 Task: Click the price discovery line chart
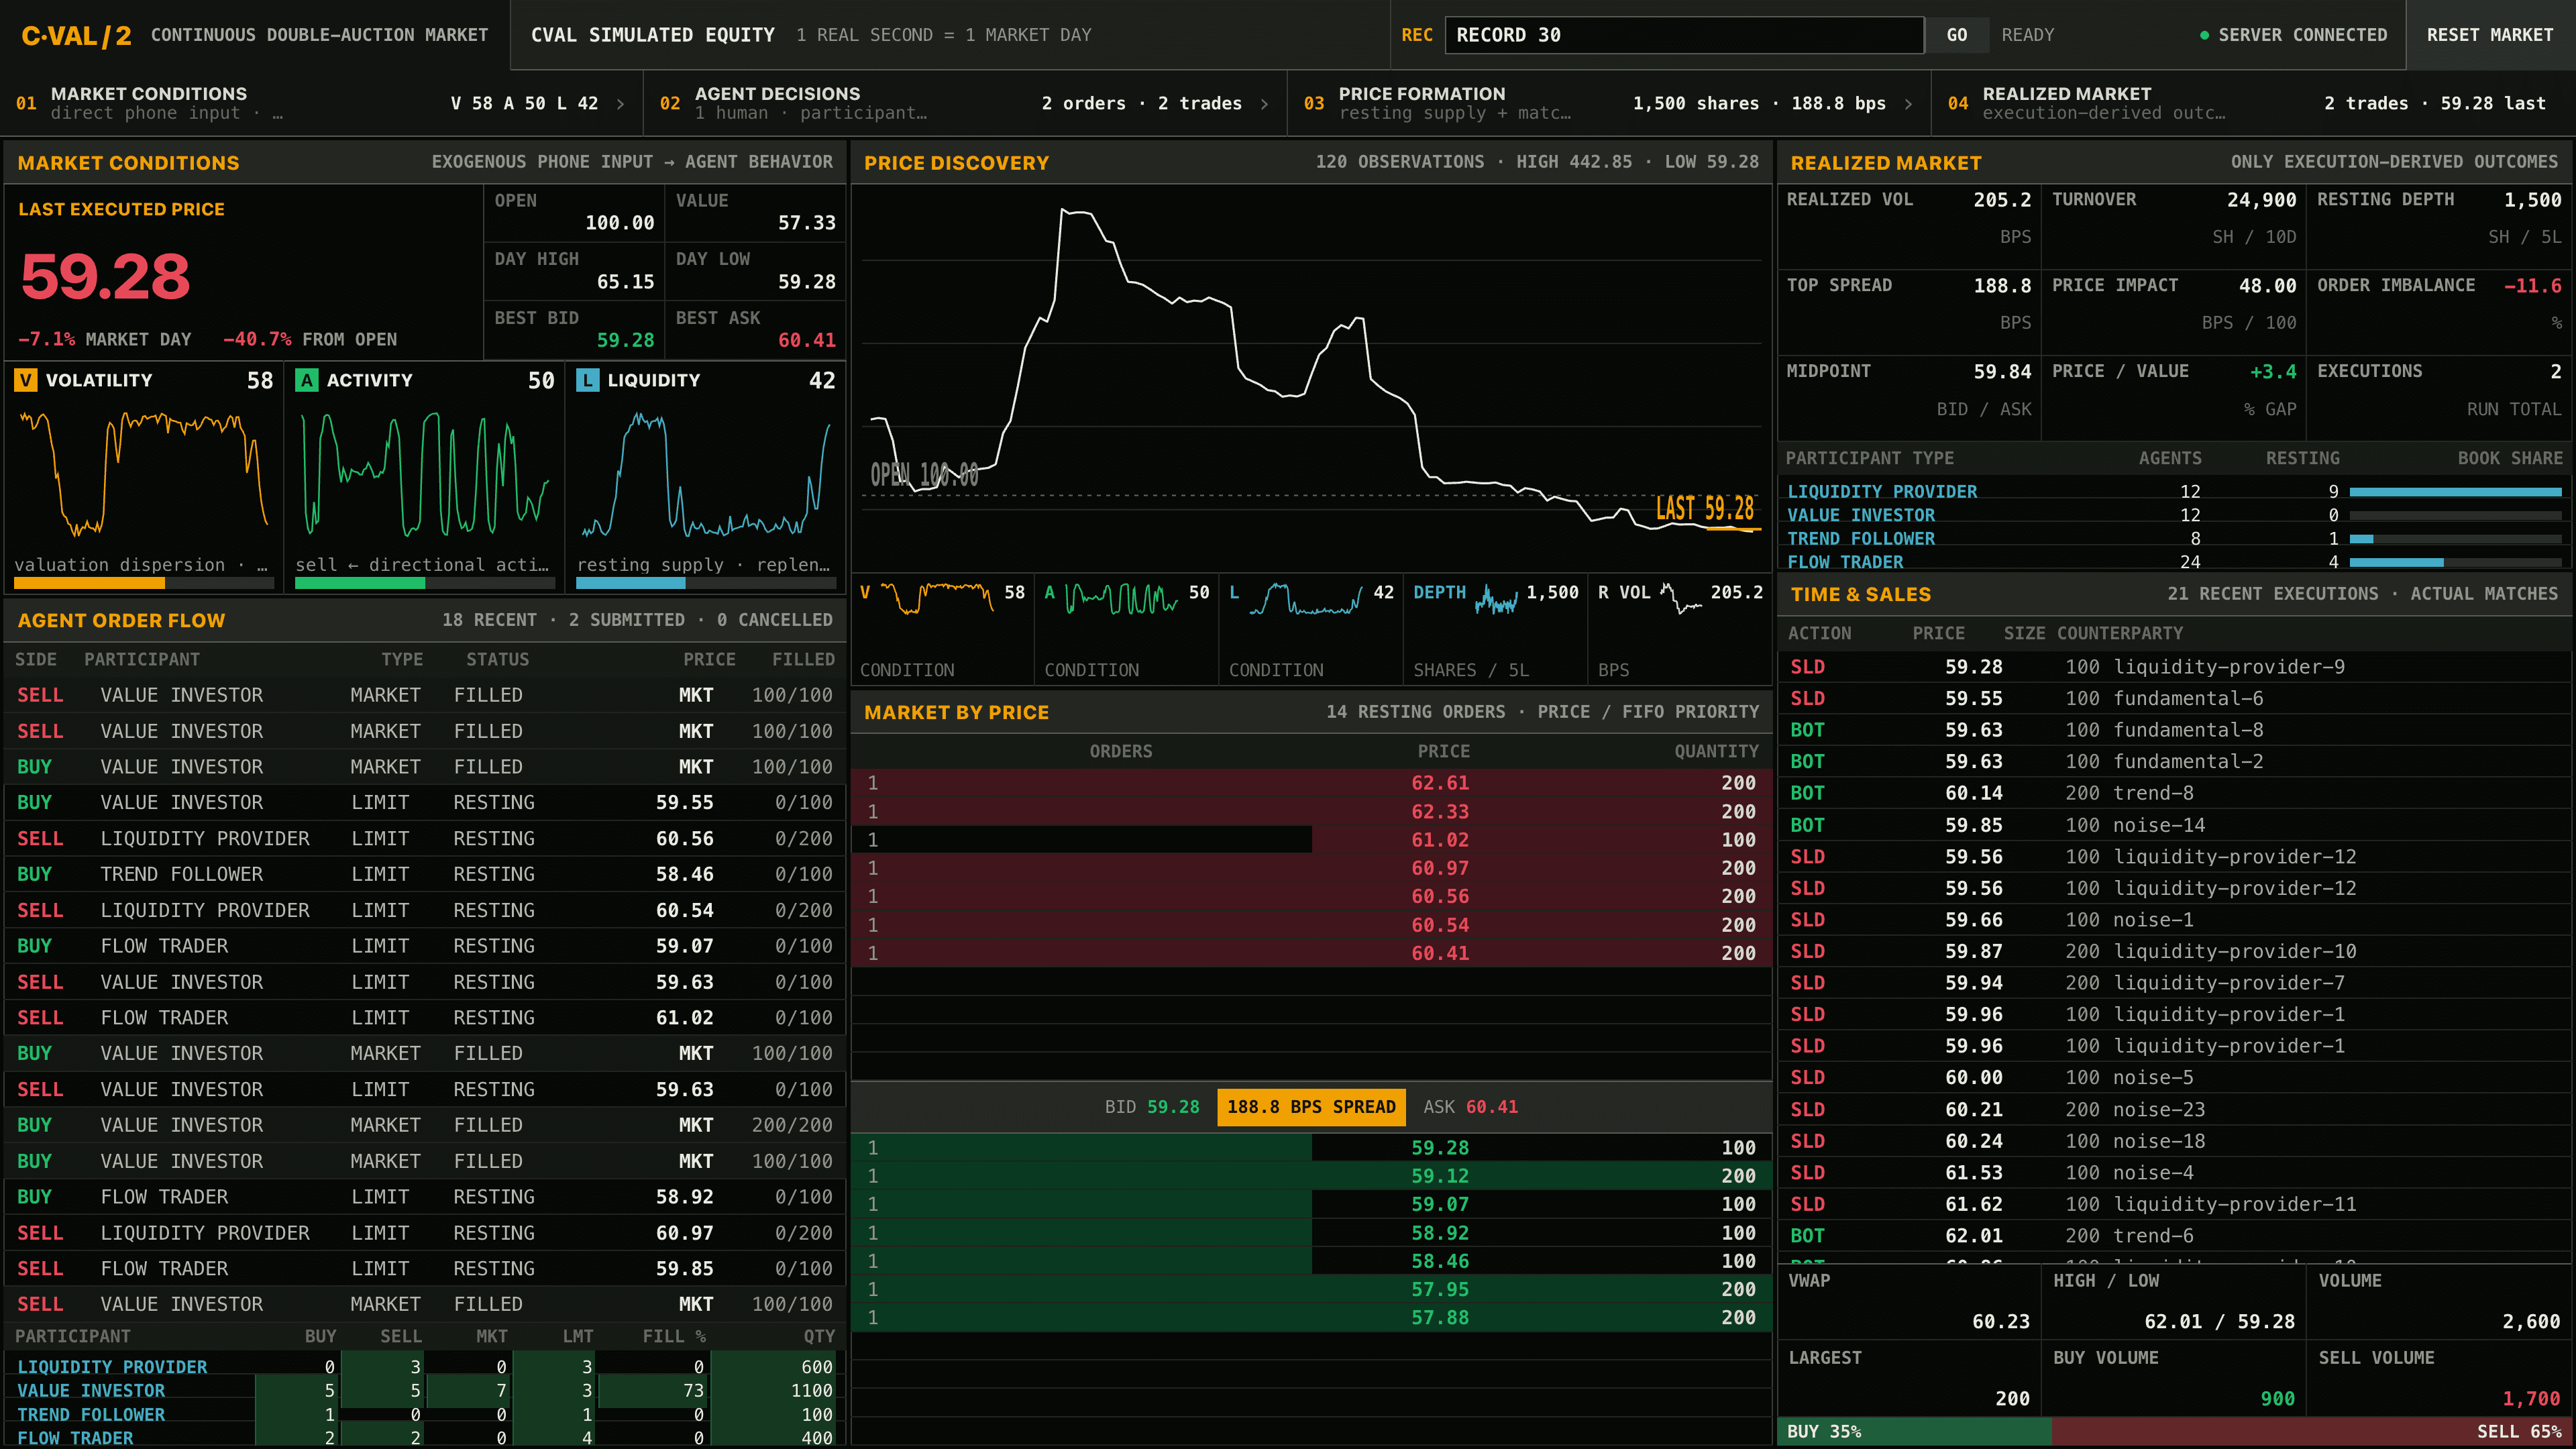[1311, 378]
